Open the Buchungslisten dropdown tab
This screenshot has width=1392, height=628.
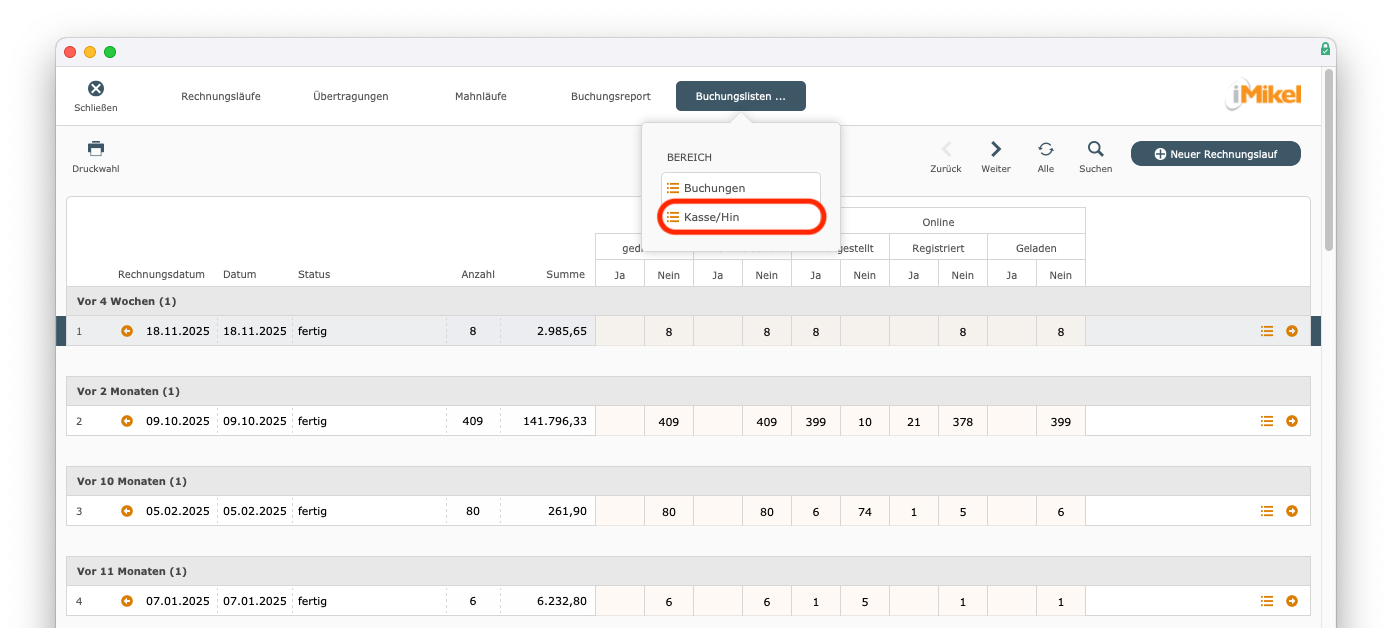click(740, 96)
